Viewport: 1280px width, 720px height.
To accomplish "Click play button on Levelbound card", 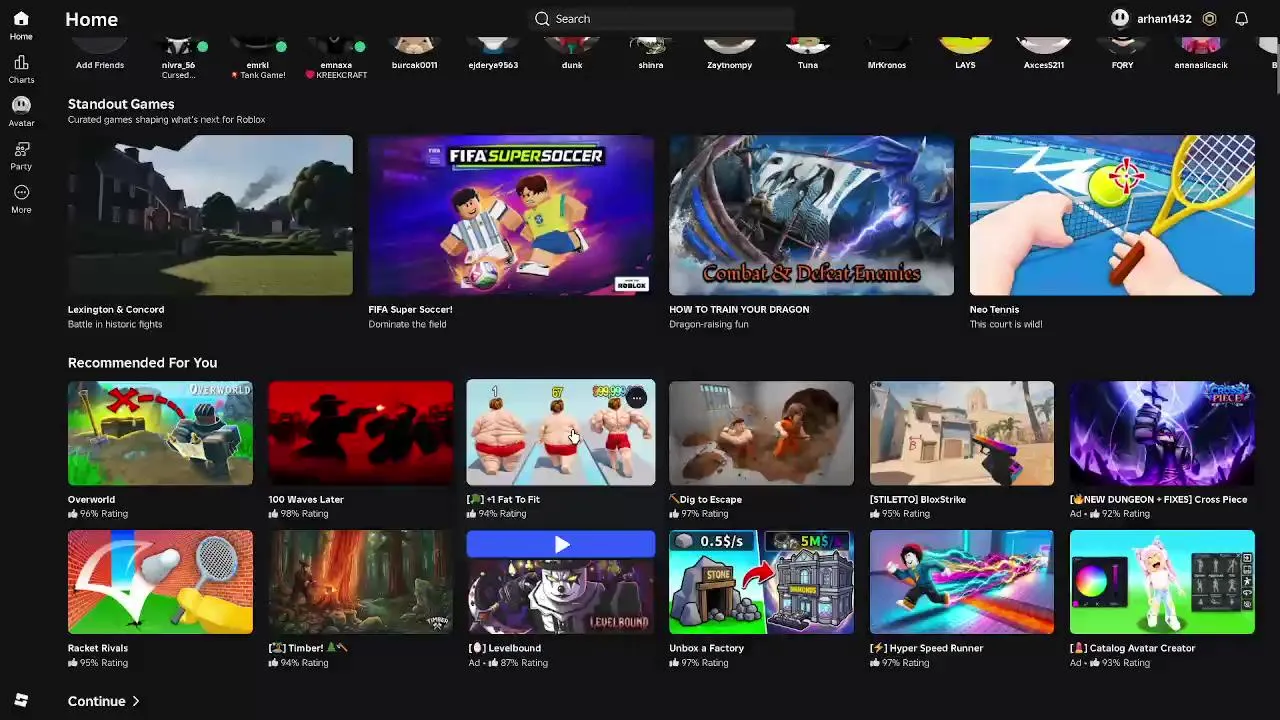I will click(561, 544).
